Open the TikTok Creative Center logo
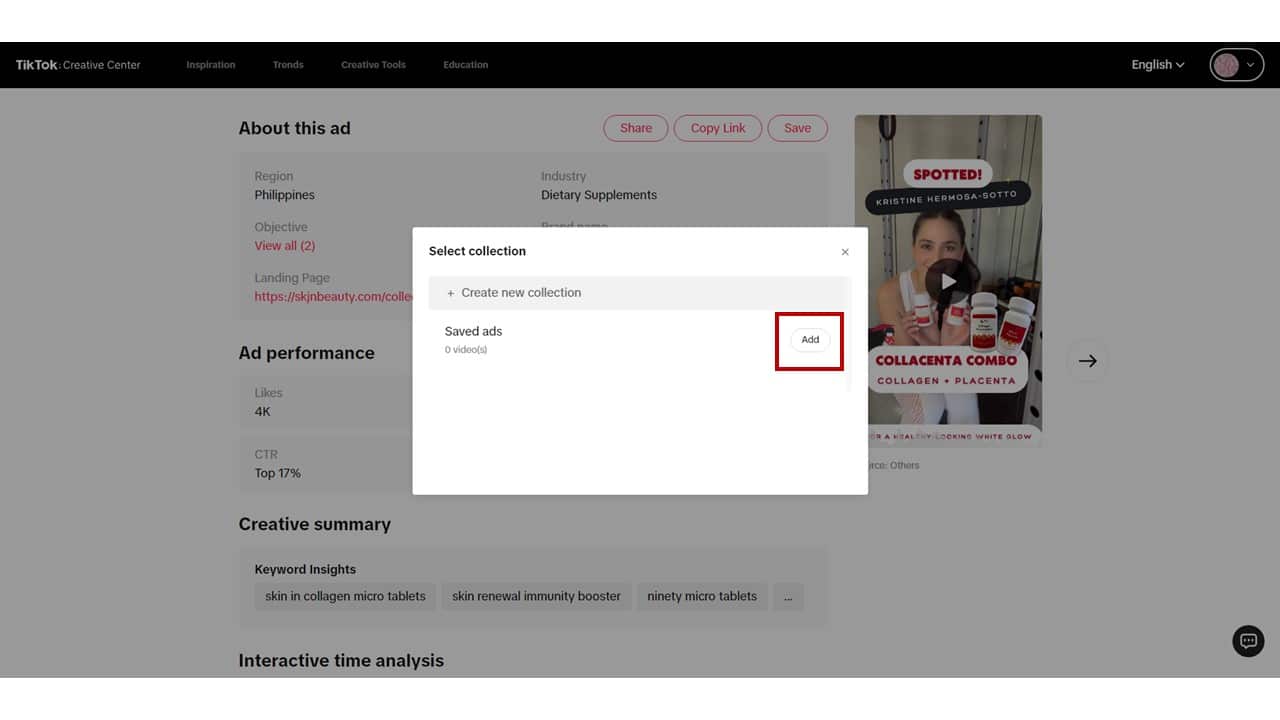This screenshot has height=720, width=1280. (78, 65)
